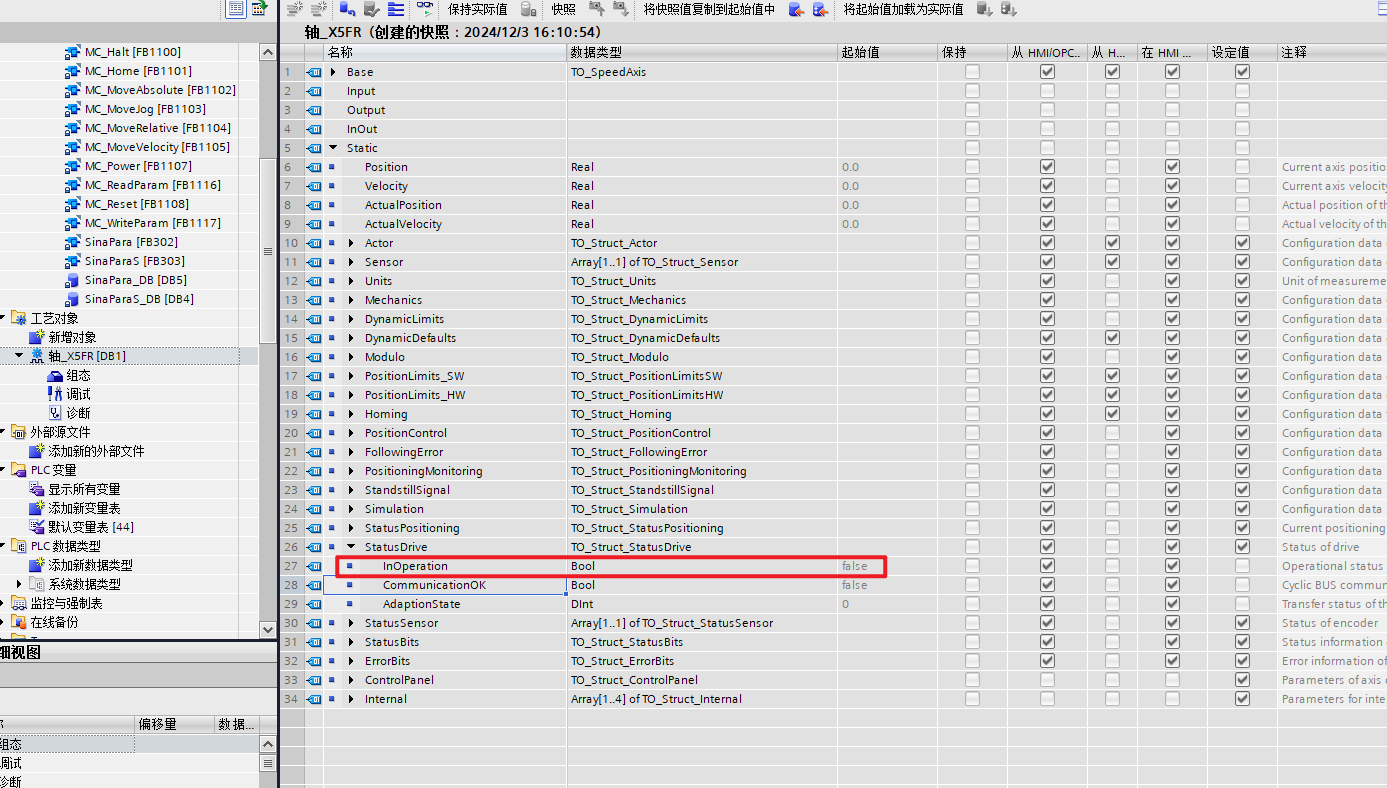Click project tree vertical scrollbar down arrow
The height and width of the screenshot is (788, 1387).
click(x=267, y=629)
